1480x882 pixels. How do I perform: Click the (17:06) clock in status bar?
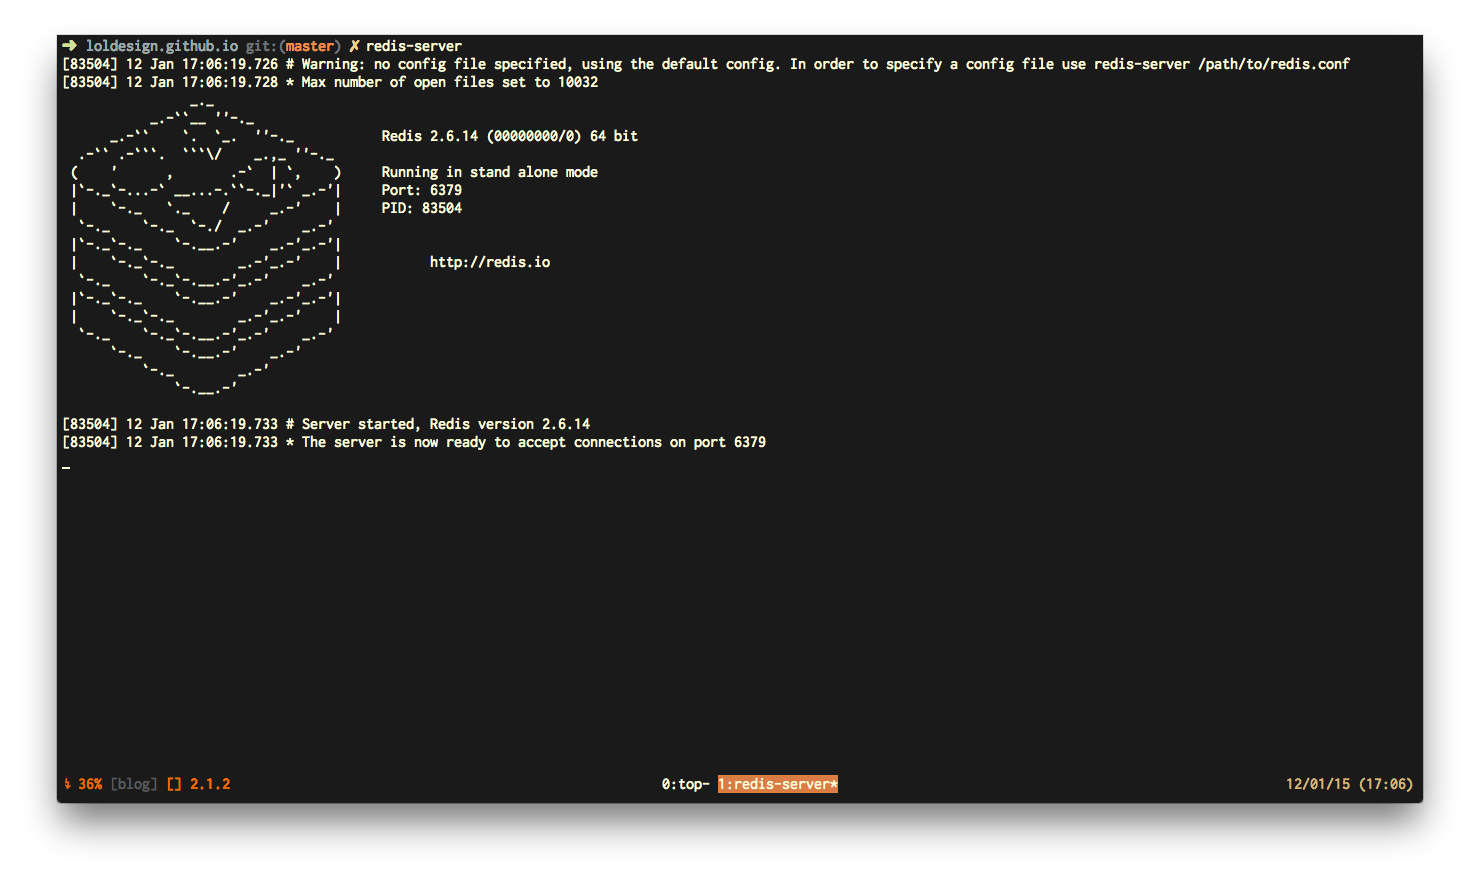click(1386, 784)
